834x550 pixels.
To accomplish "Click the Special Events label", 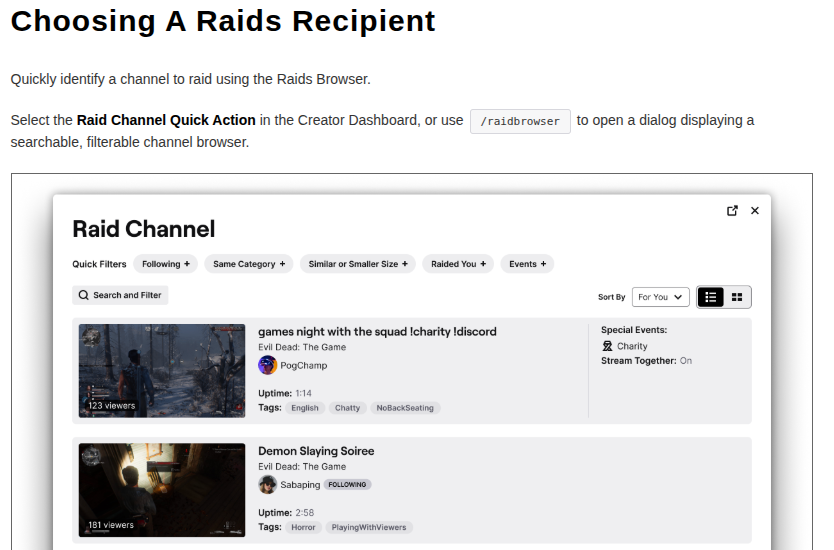I will pos(634,330).
